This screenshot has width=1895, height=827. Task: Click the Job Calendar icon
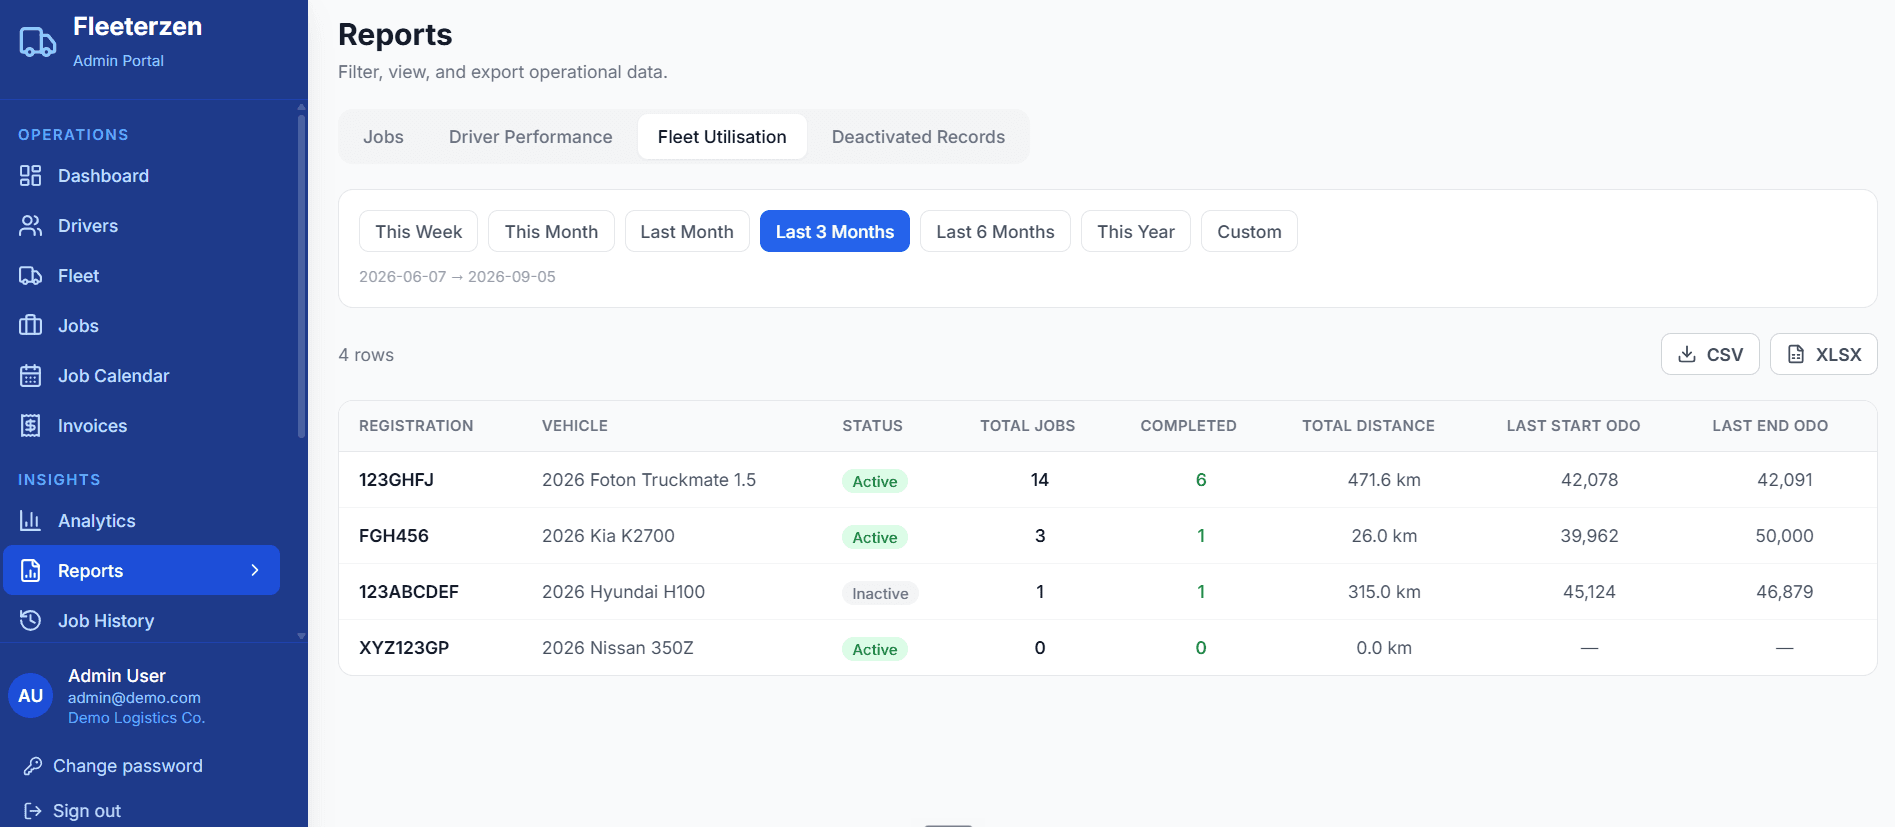pos(31,376)
